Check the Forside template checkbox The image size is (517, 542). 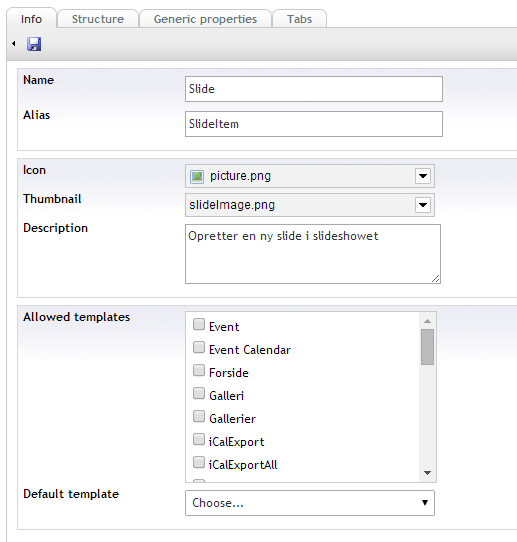[x=199, y=370]
